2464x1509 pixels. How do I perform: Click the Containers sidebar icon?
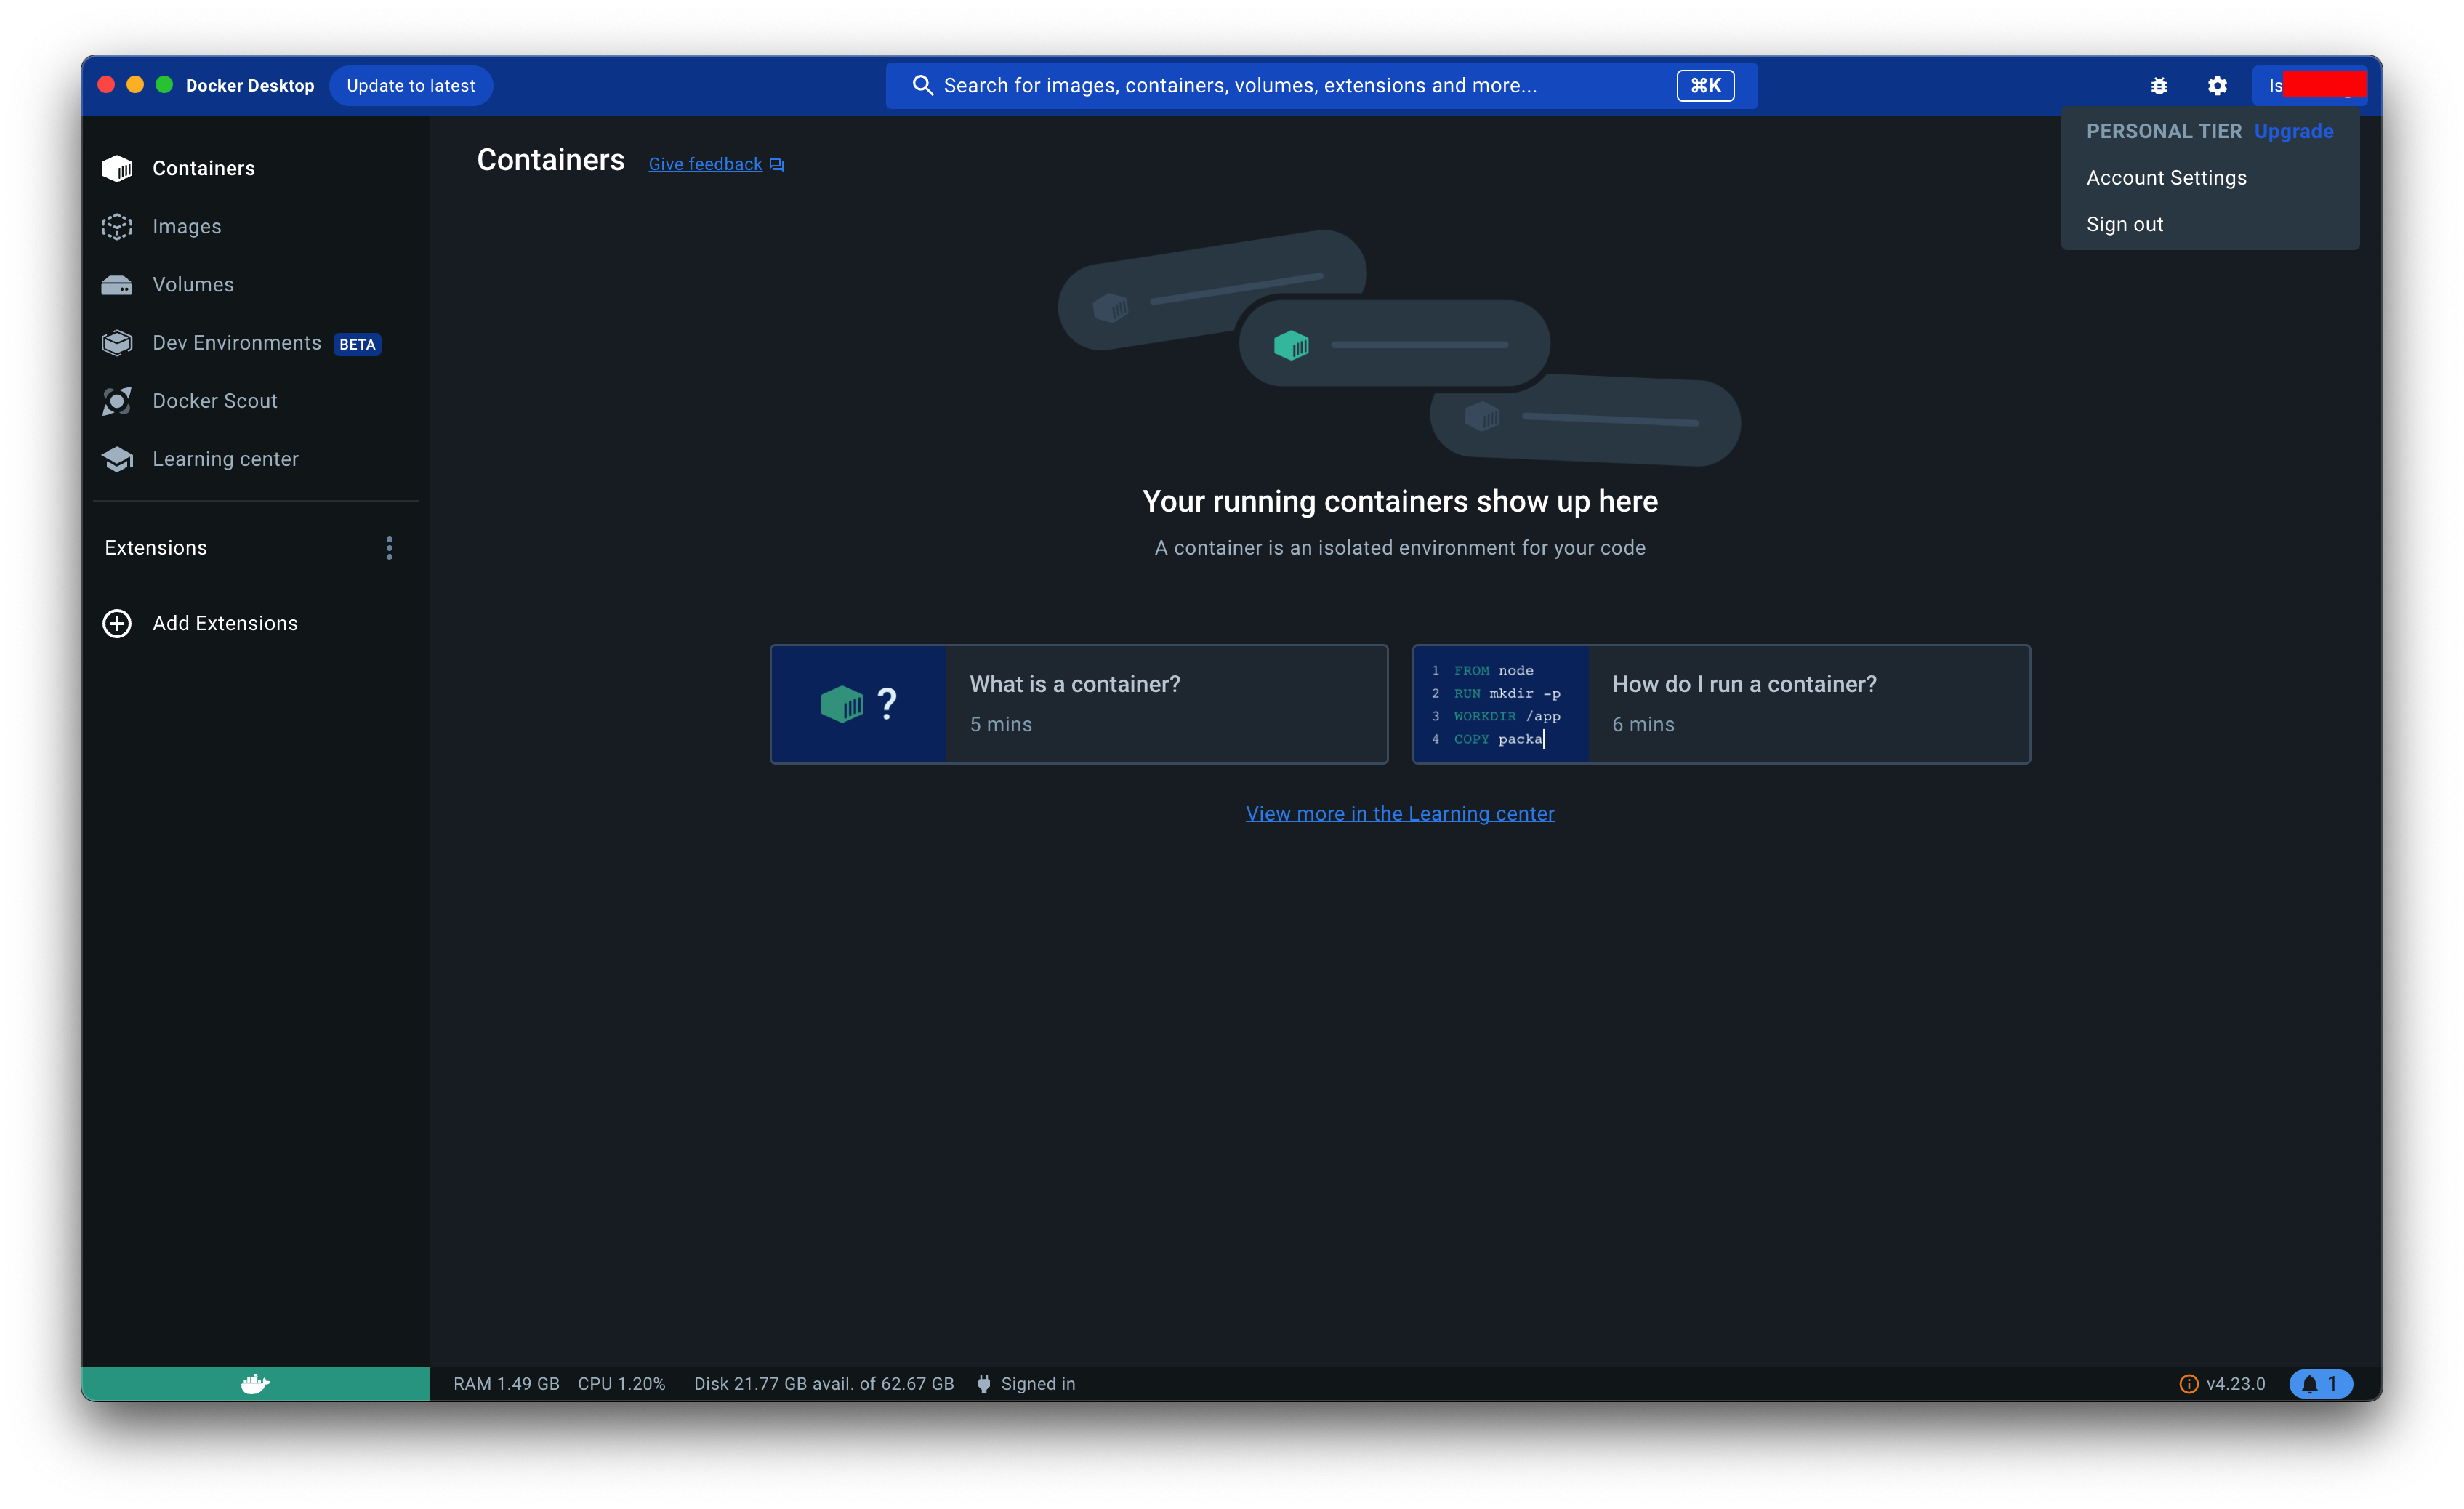click(x=117, y=168)
